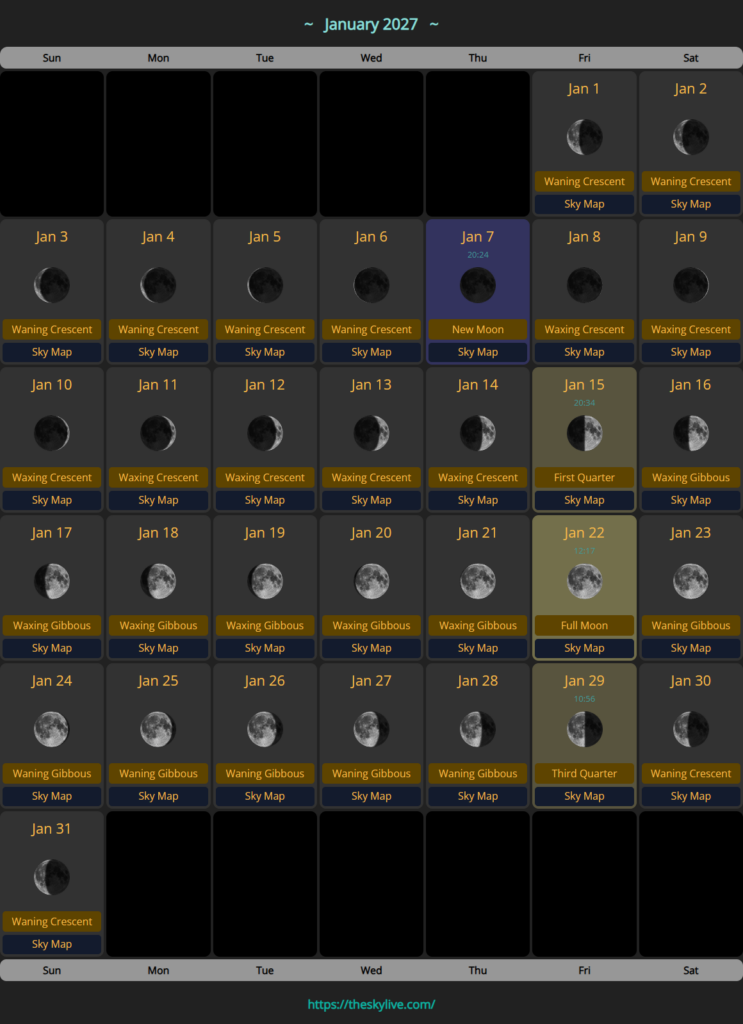Viewport: 743px width, 1024px height.
Task: Click the Jan 21 gibbous moon image
Action: [x=478, y=581]
